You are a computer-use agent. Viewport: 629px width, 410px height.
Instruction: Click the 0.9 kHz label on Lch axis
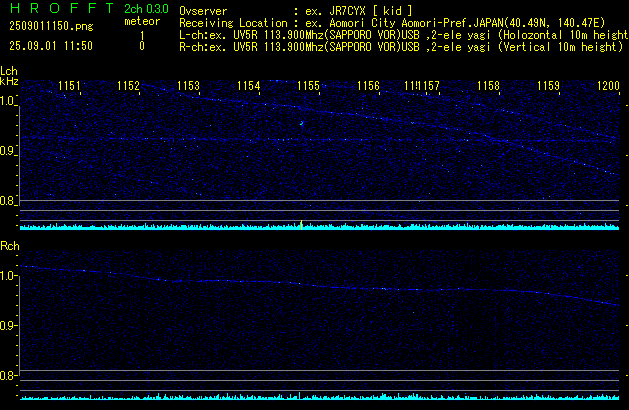point(7,151)
